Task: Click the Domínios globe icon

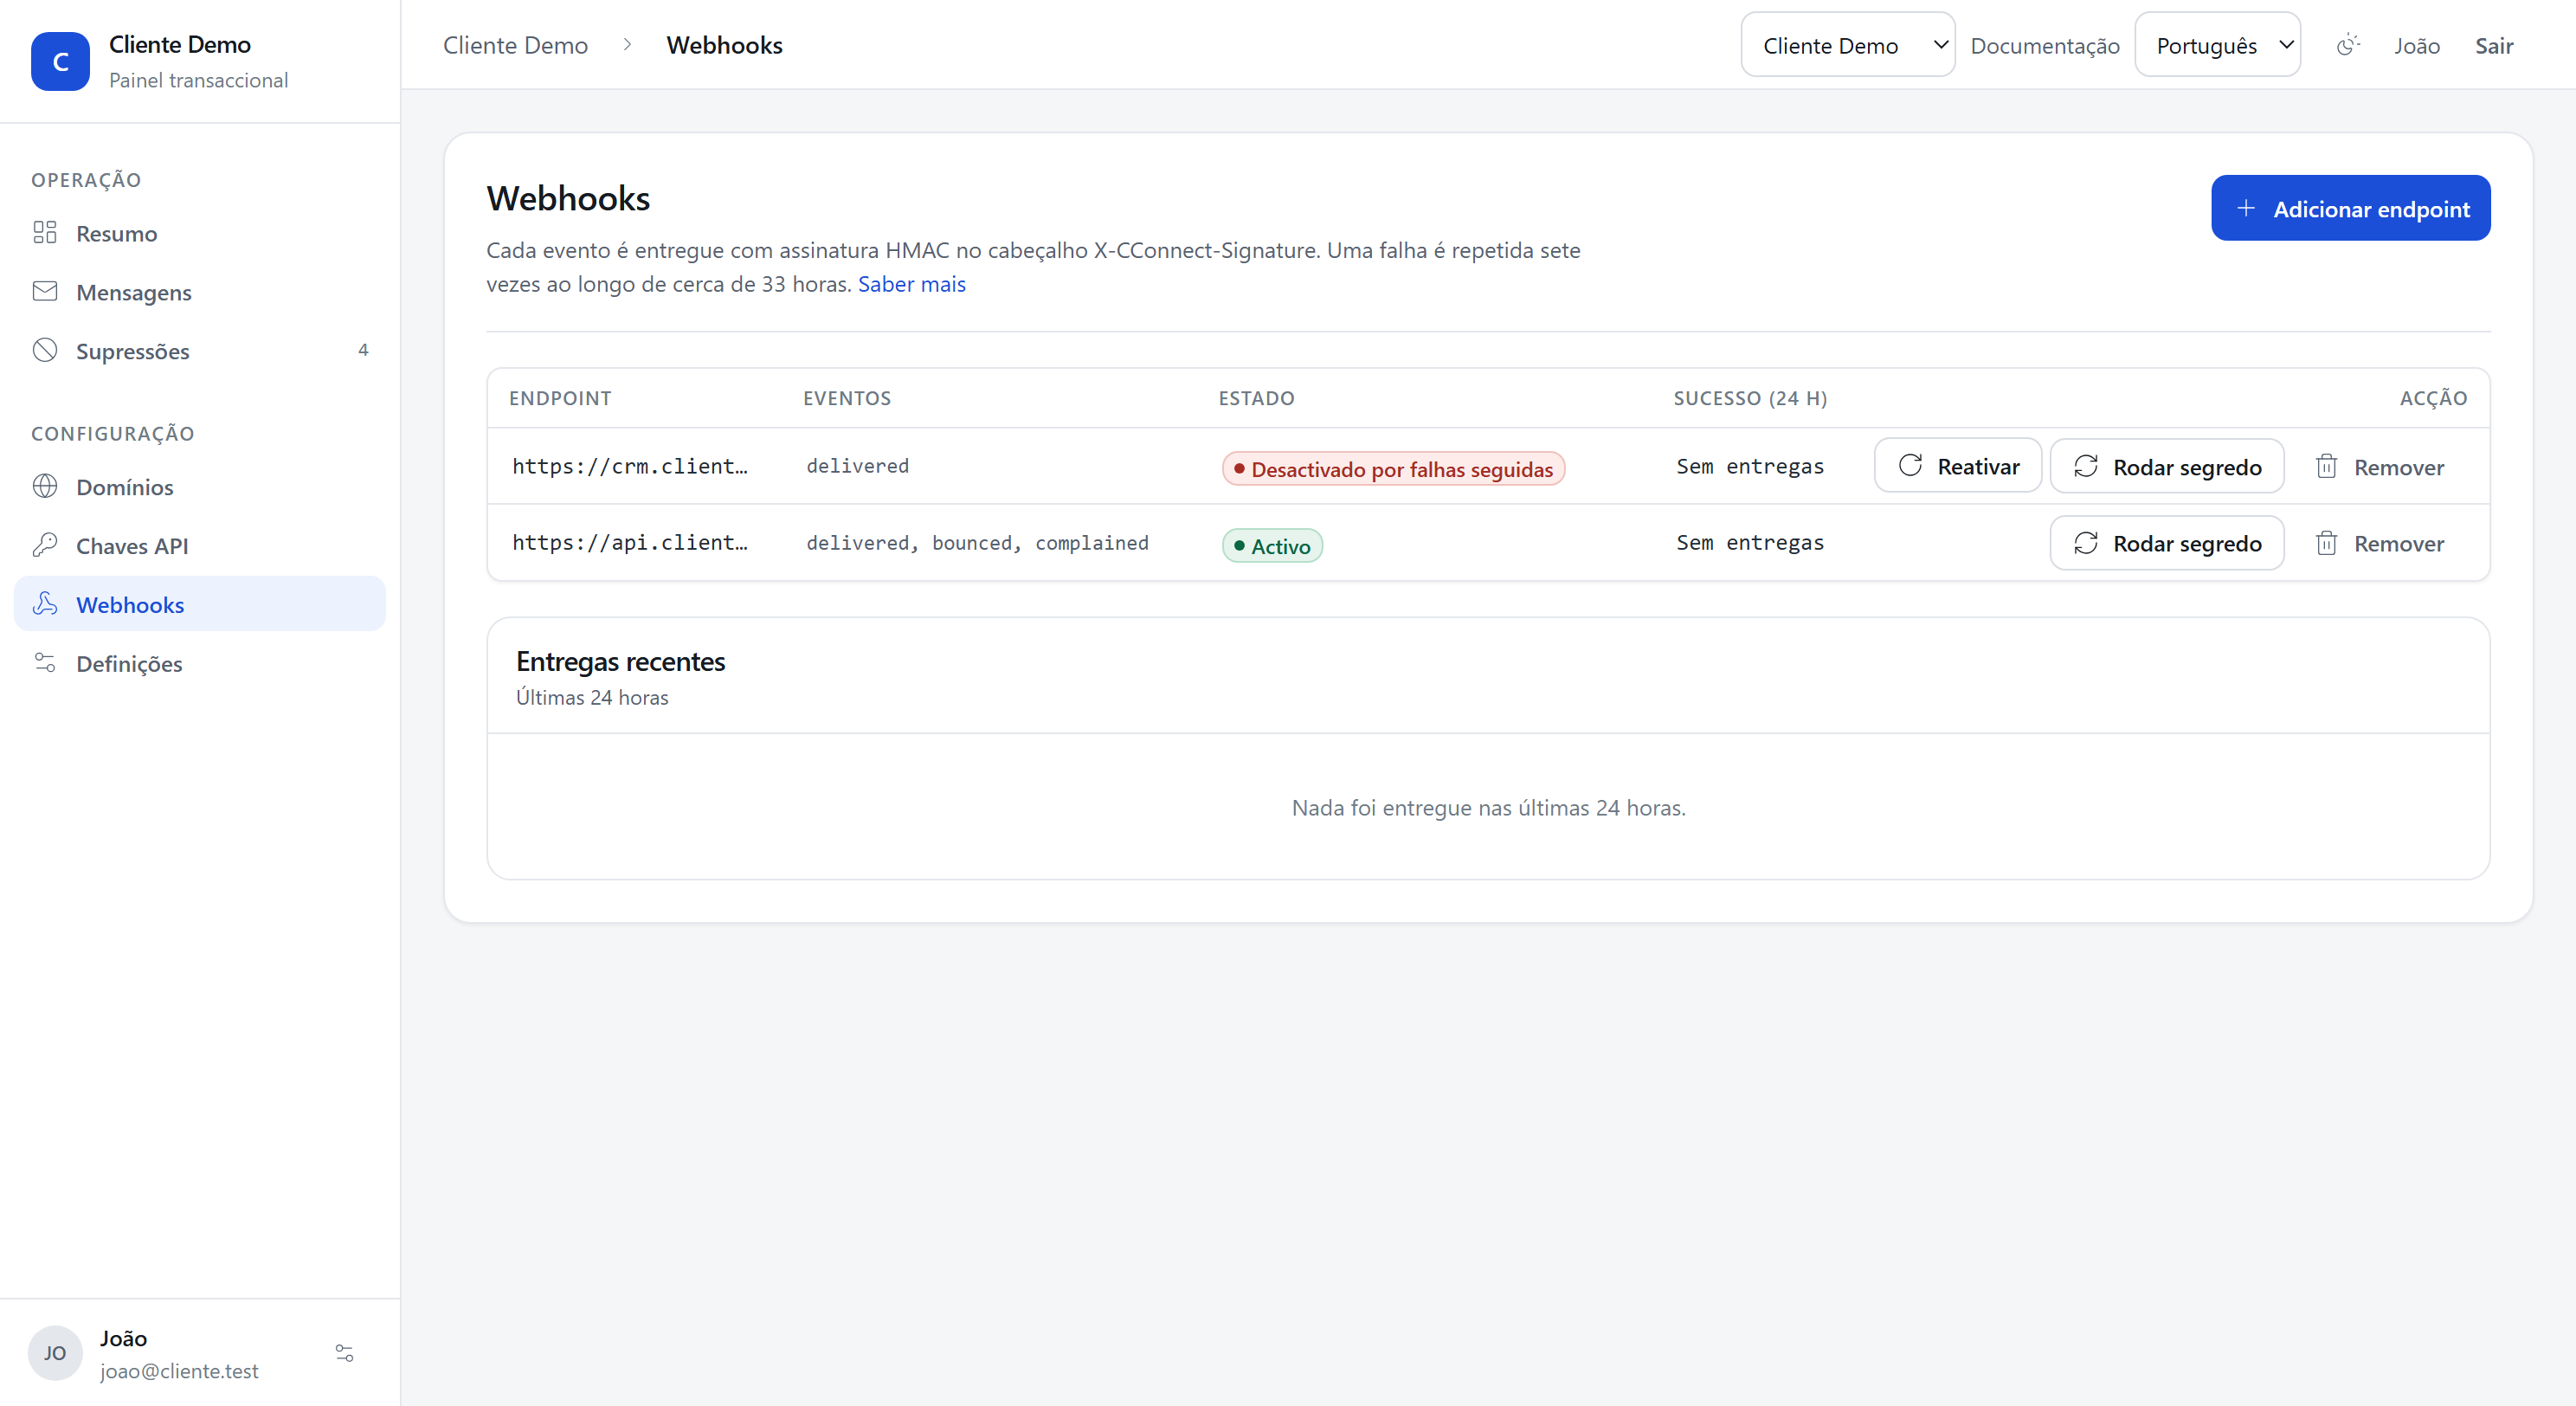Action: click(45, 486)
